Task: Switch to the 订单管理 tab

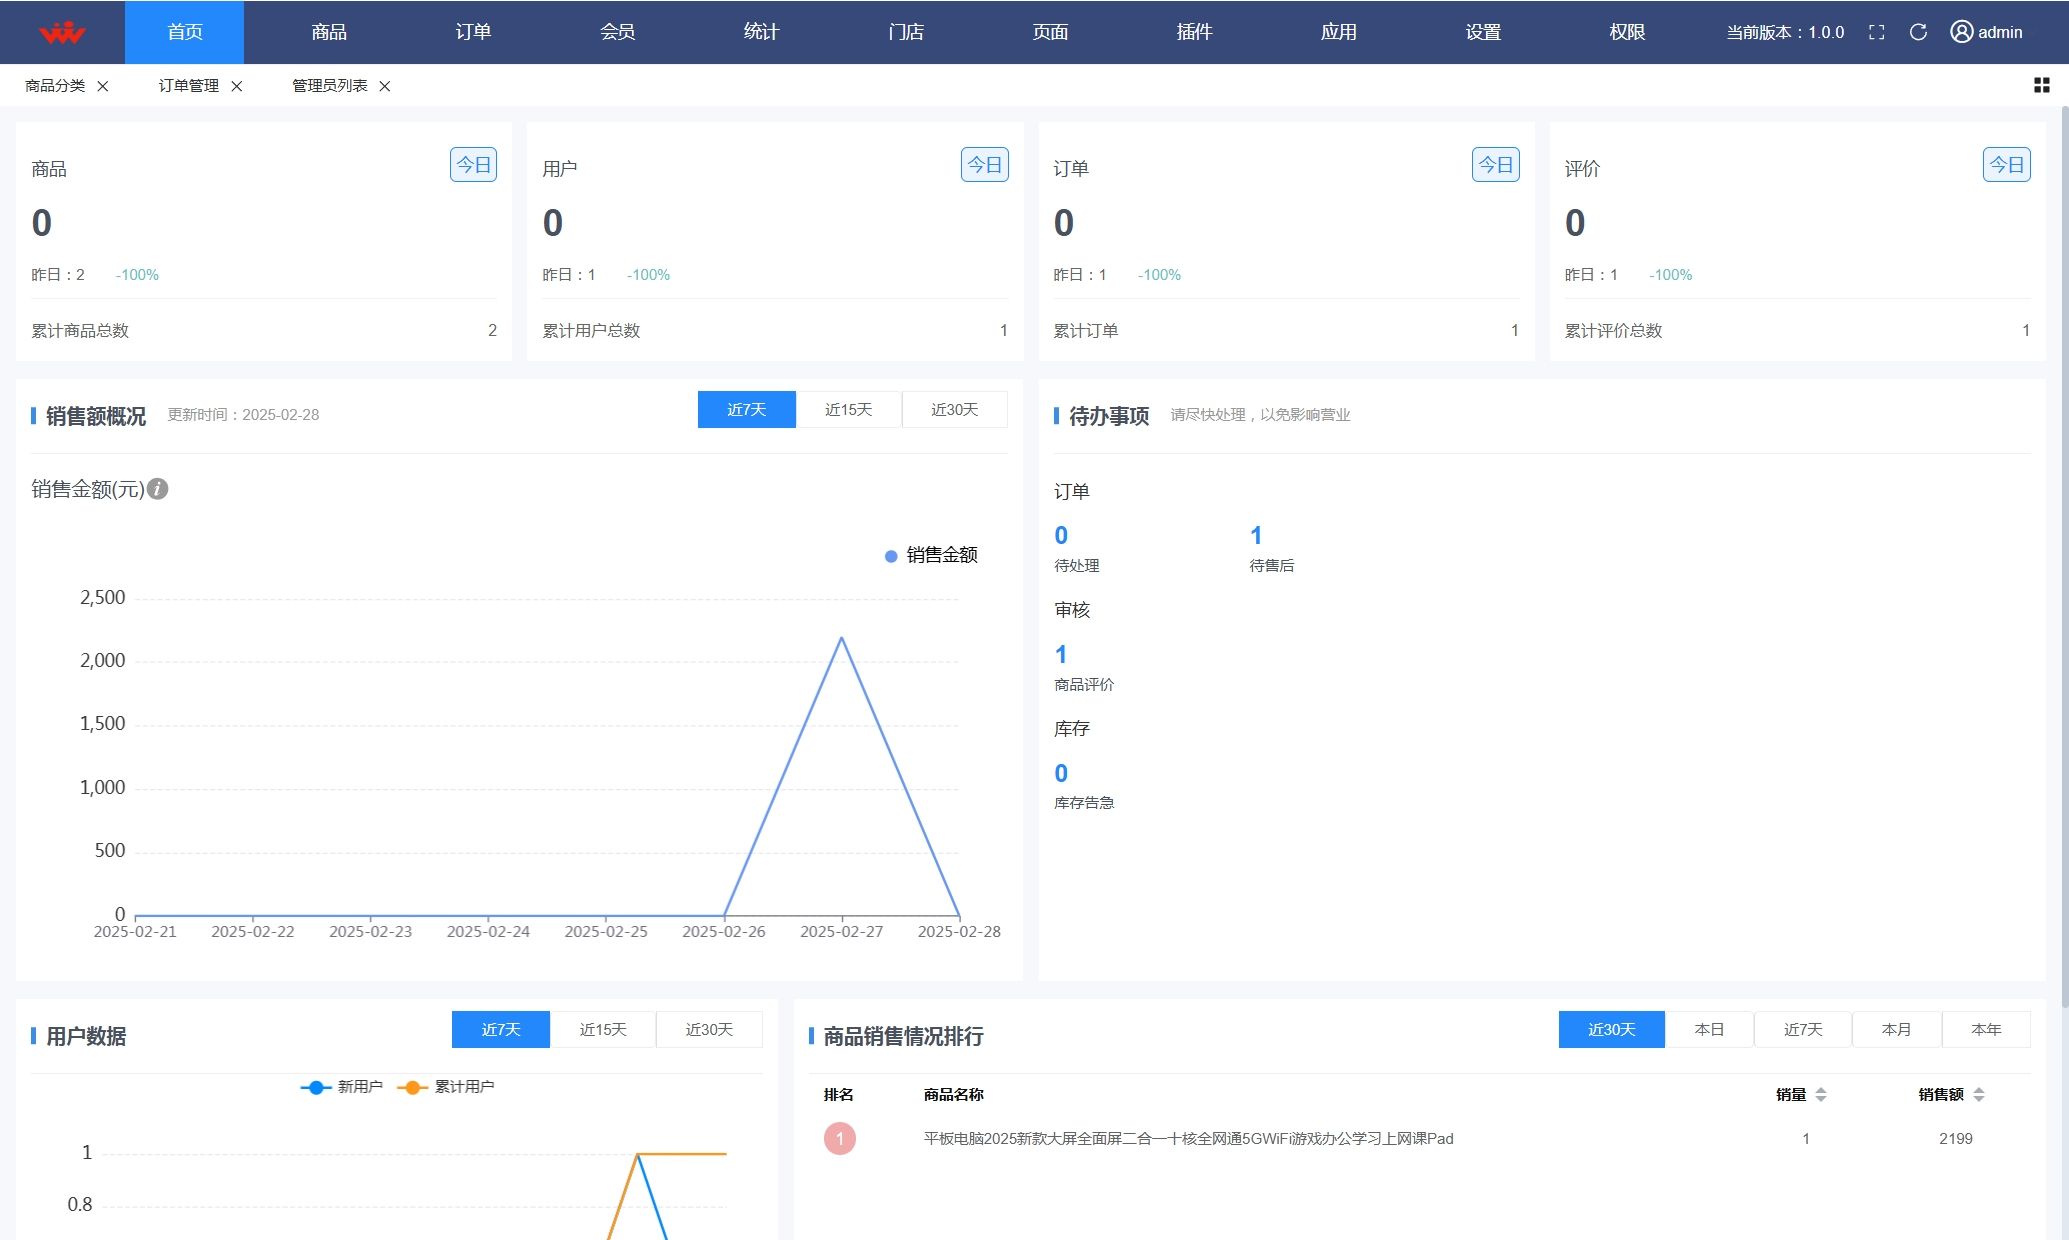Action: [x=188, y=86]
